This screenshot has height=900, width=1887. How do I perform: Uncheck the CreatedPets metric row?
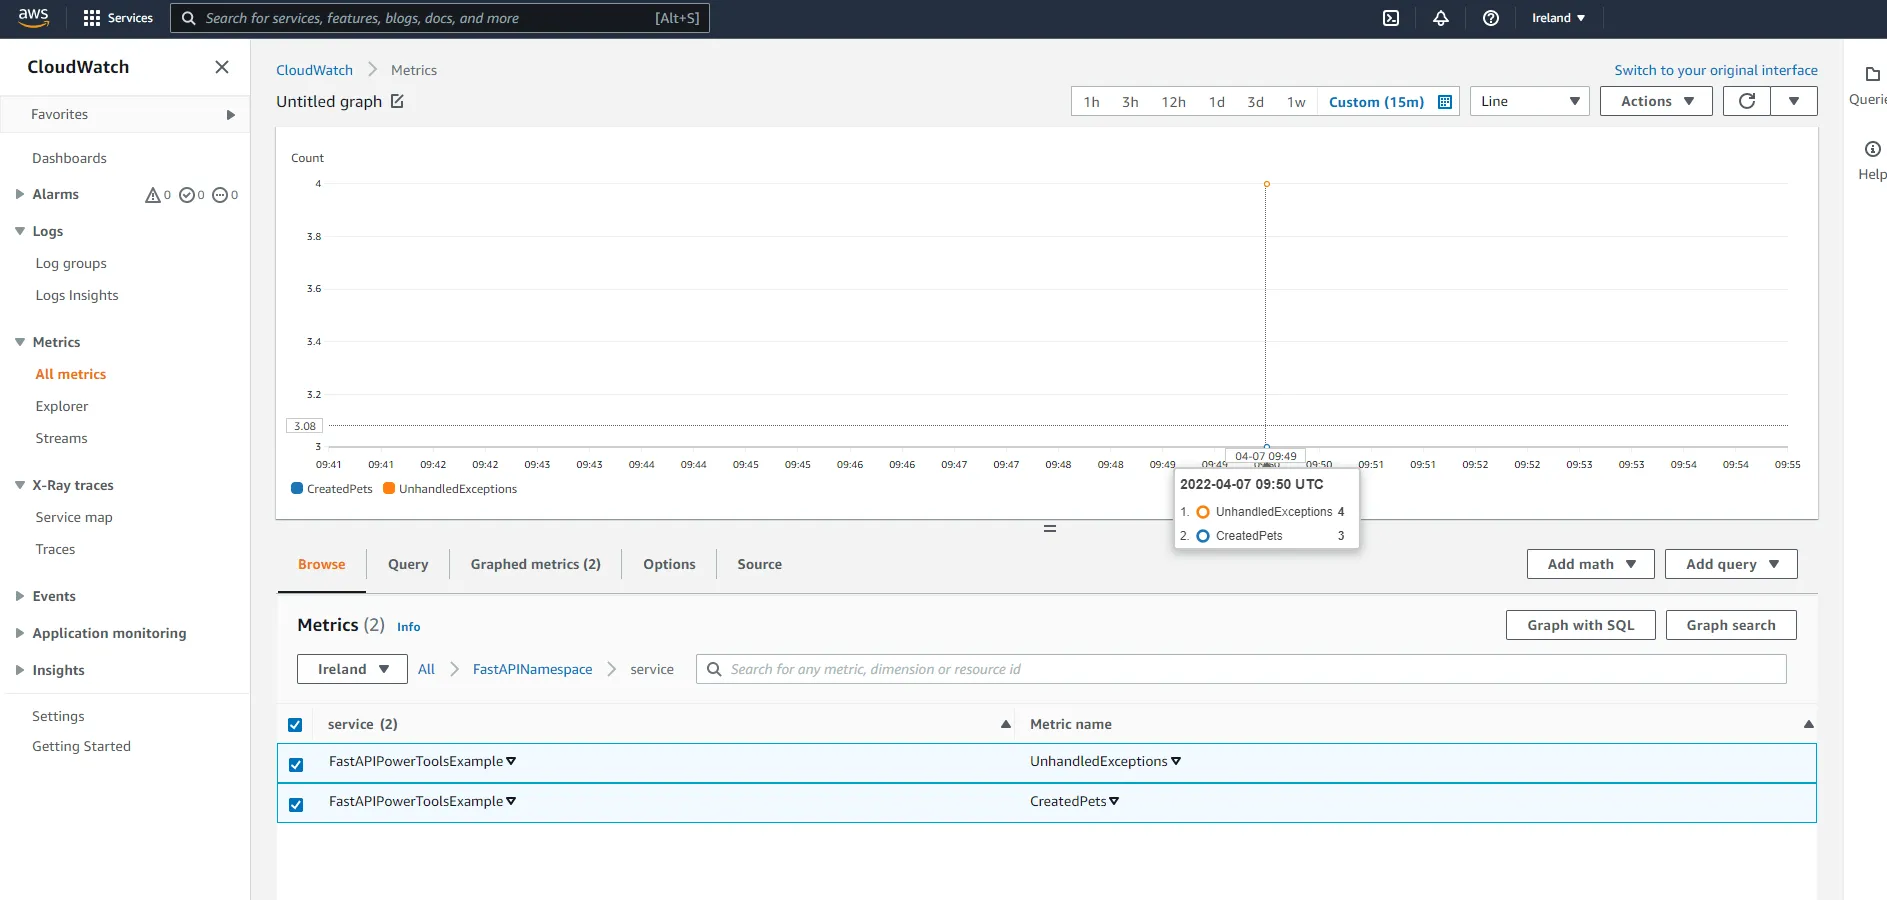pyautogui.click(x=296, y=803)
